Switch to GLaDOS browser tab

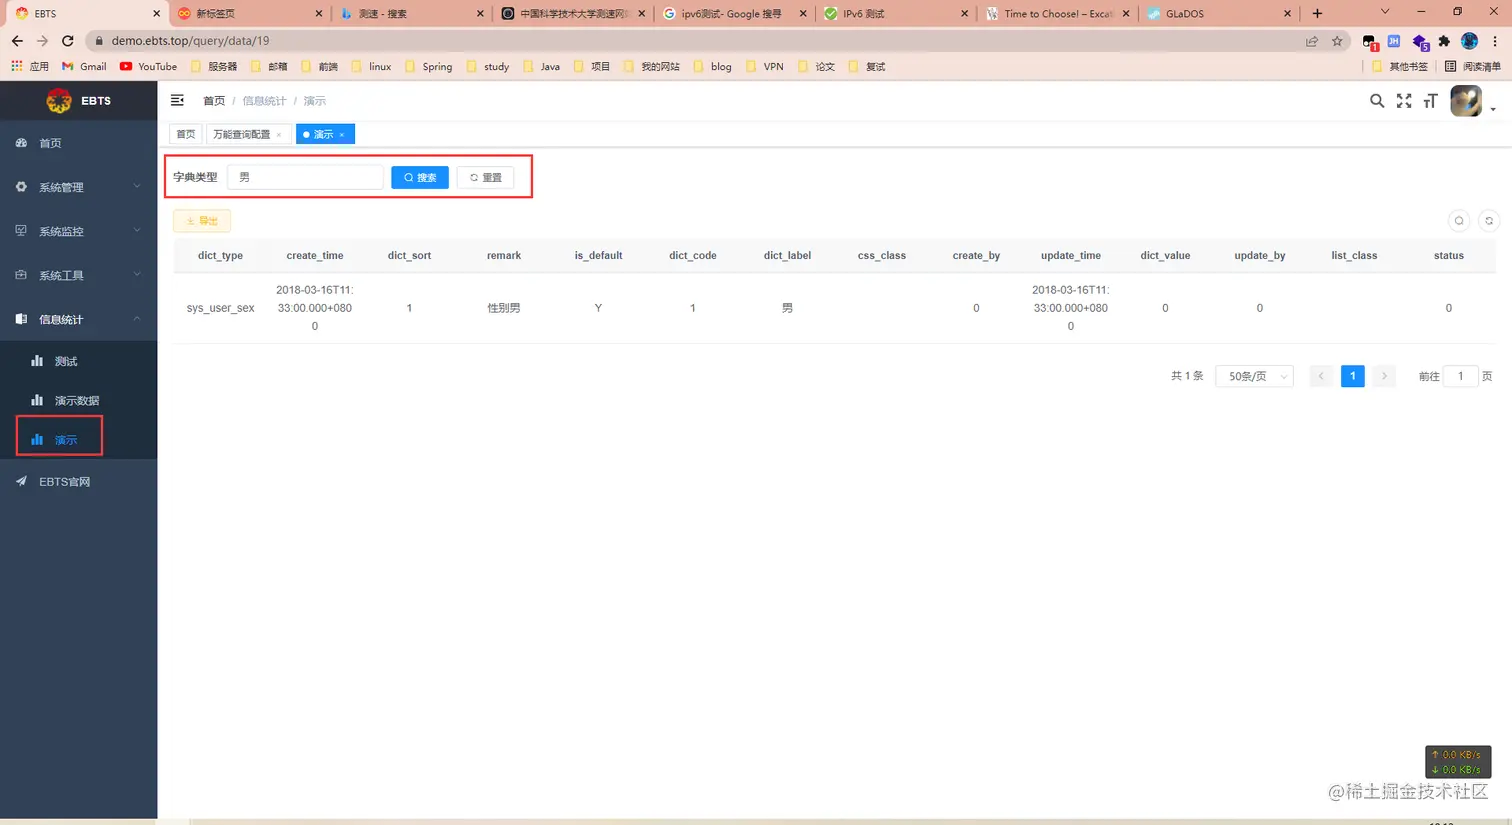tap(1218, 14)
